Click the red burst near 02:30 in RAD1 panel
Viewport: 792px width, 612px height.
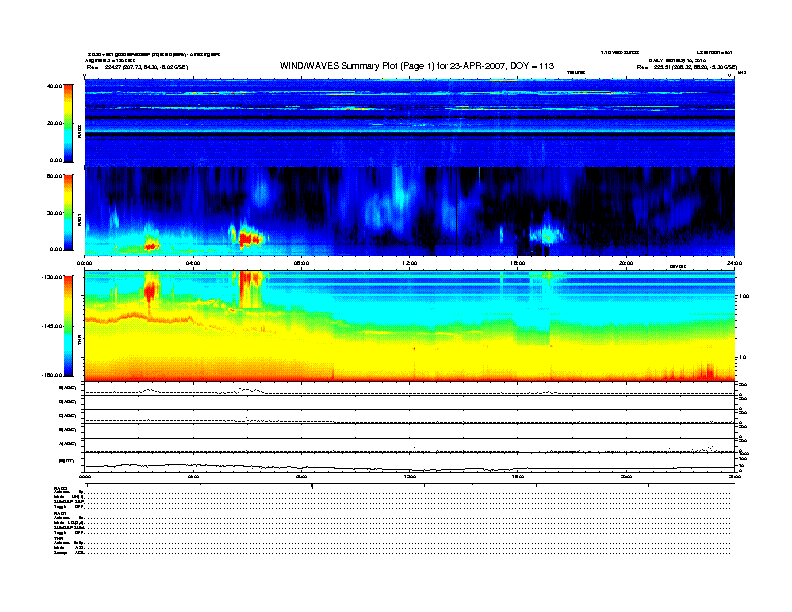point(152,246)
